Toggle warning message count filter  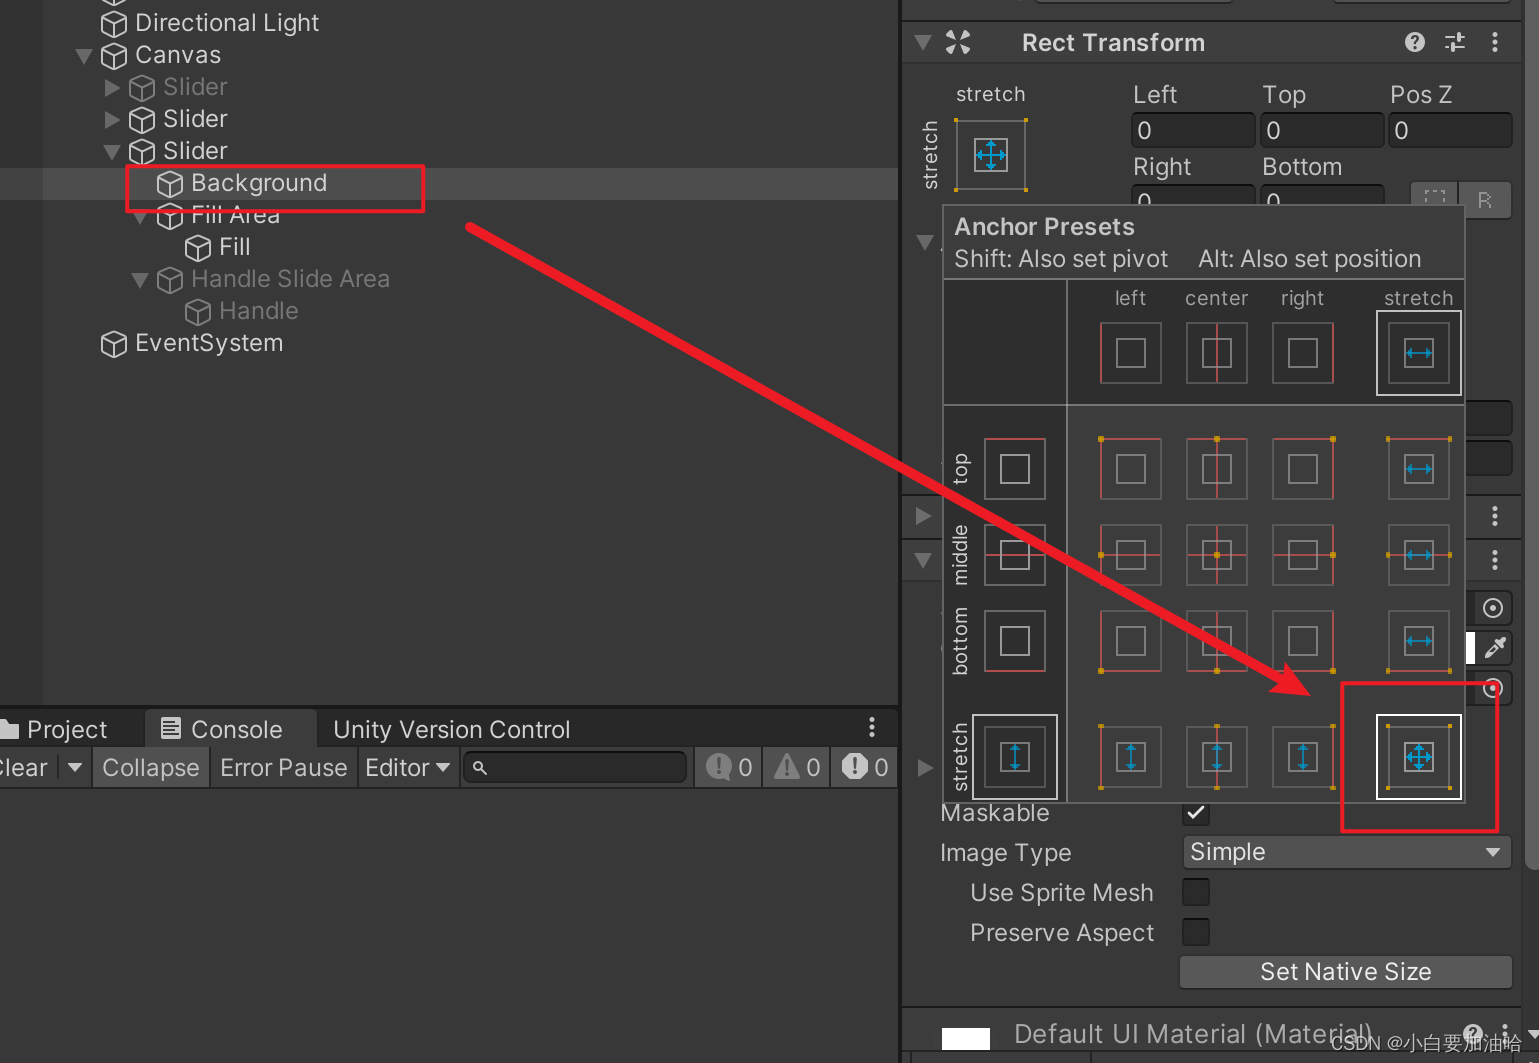click(797, 768)
